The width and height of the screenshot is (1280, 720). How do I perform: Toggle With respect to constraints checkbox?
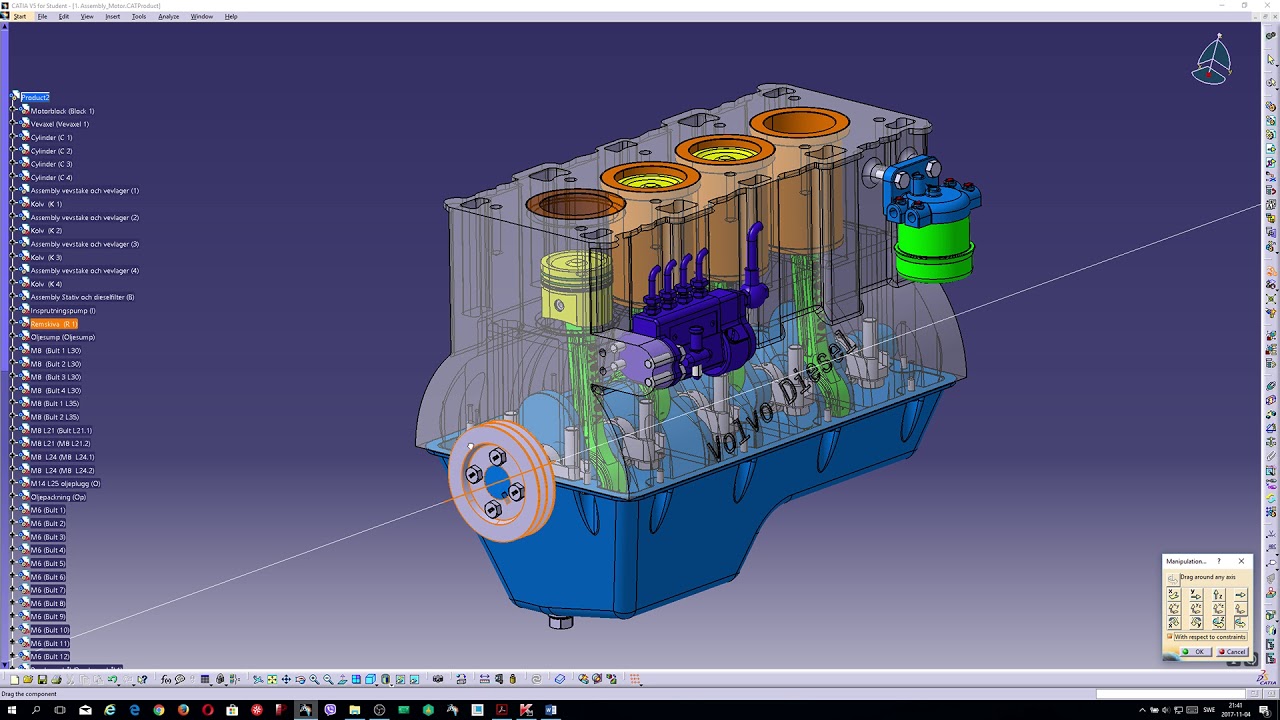(x=1170, y=636)
